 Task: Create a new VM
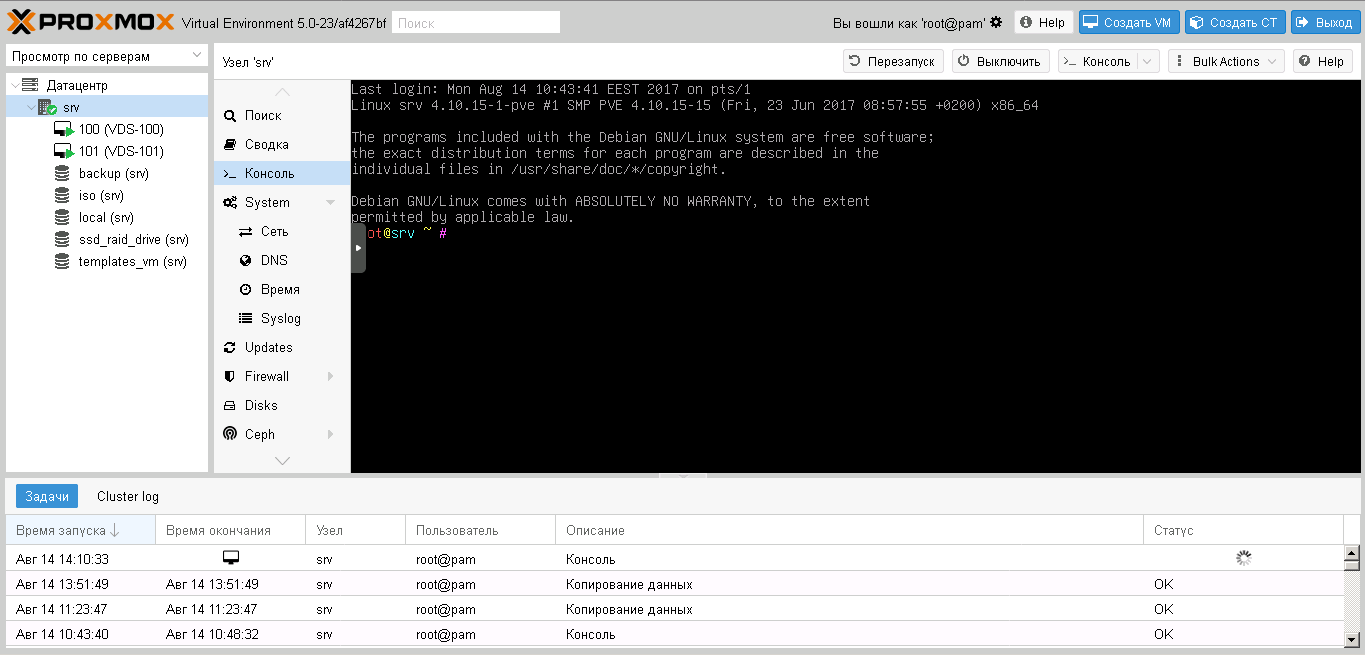1129,22
